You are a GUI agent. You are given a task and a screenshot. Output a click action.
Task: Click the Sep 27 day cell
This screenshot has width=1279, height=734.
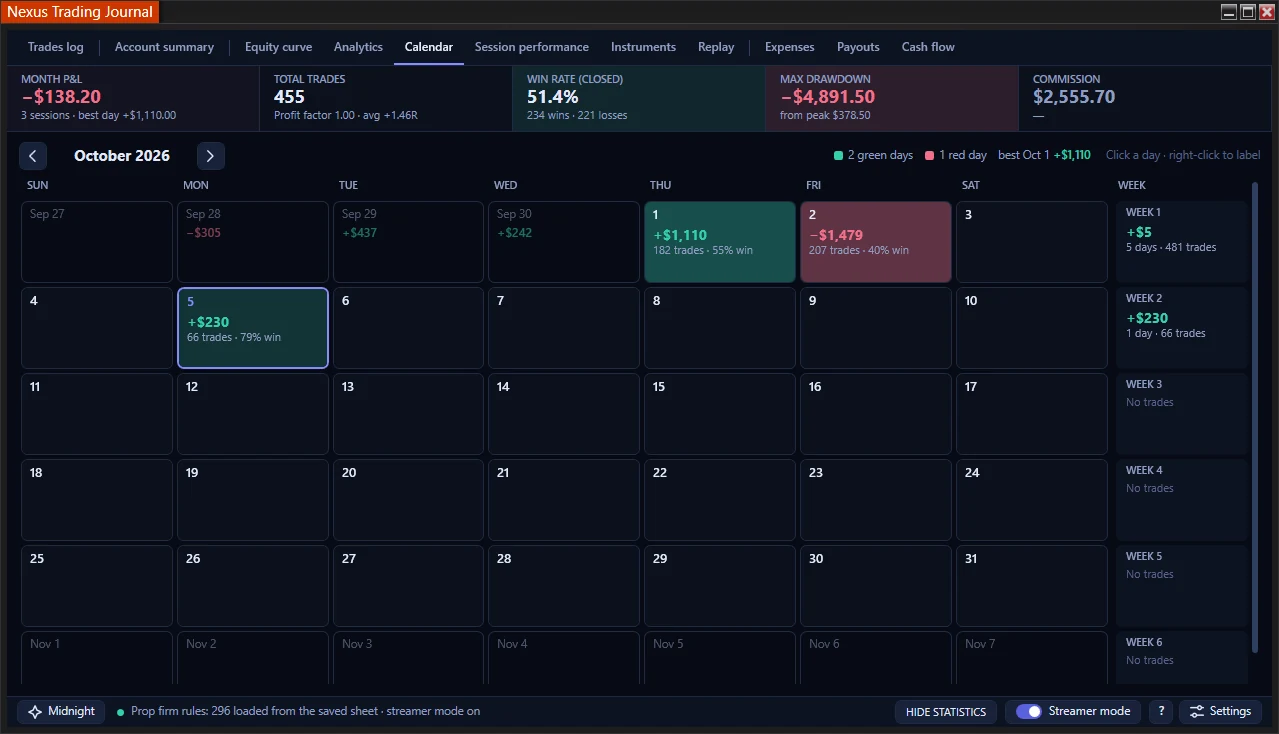pyautogui.click(x=97, y=242)
